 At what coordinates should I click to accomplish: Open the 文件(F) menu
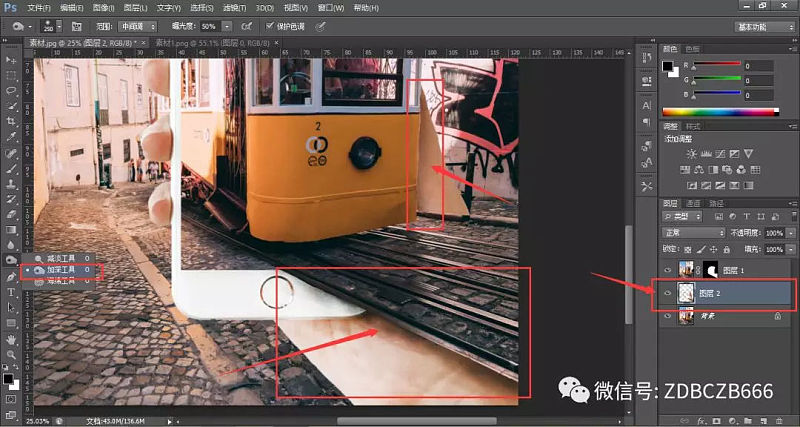39,8
